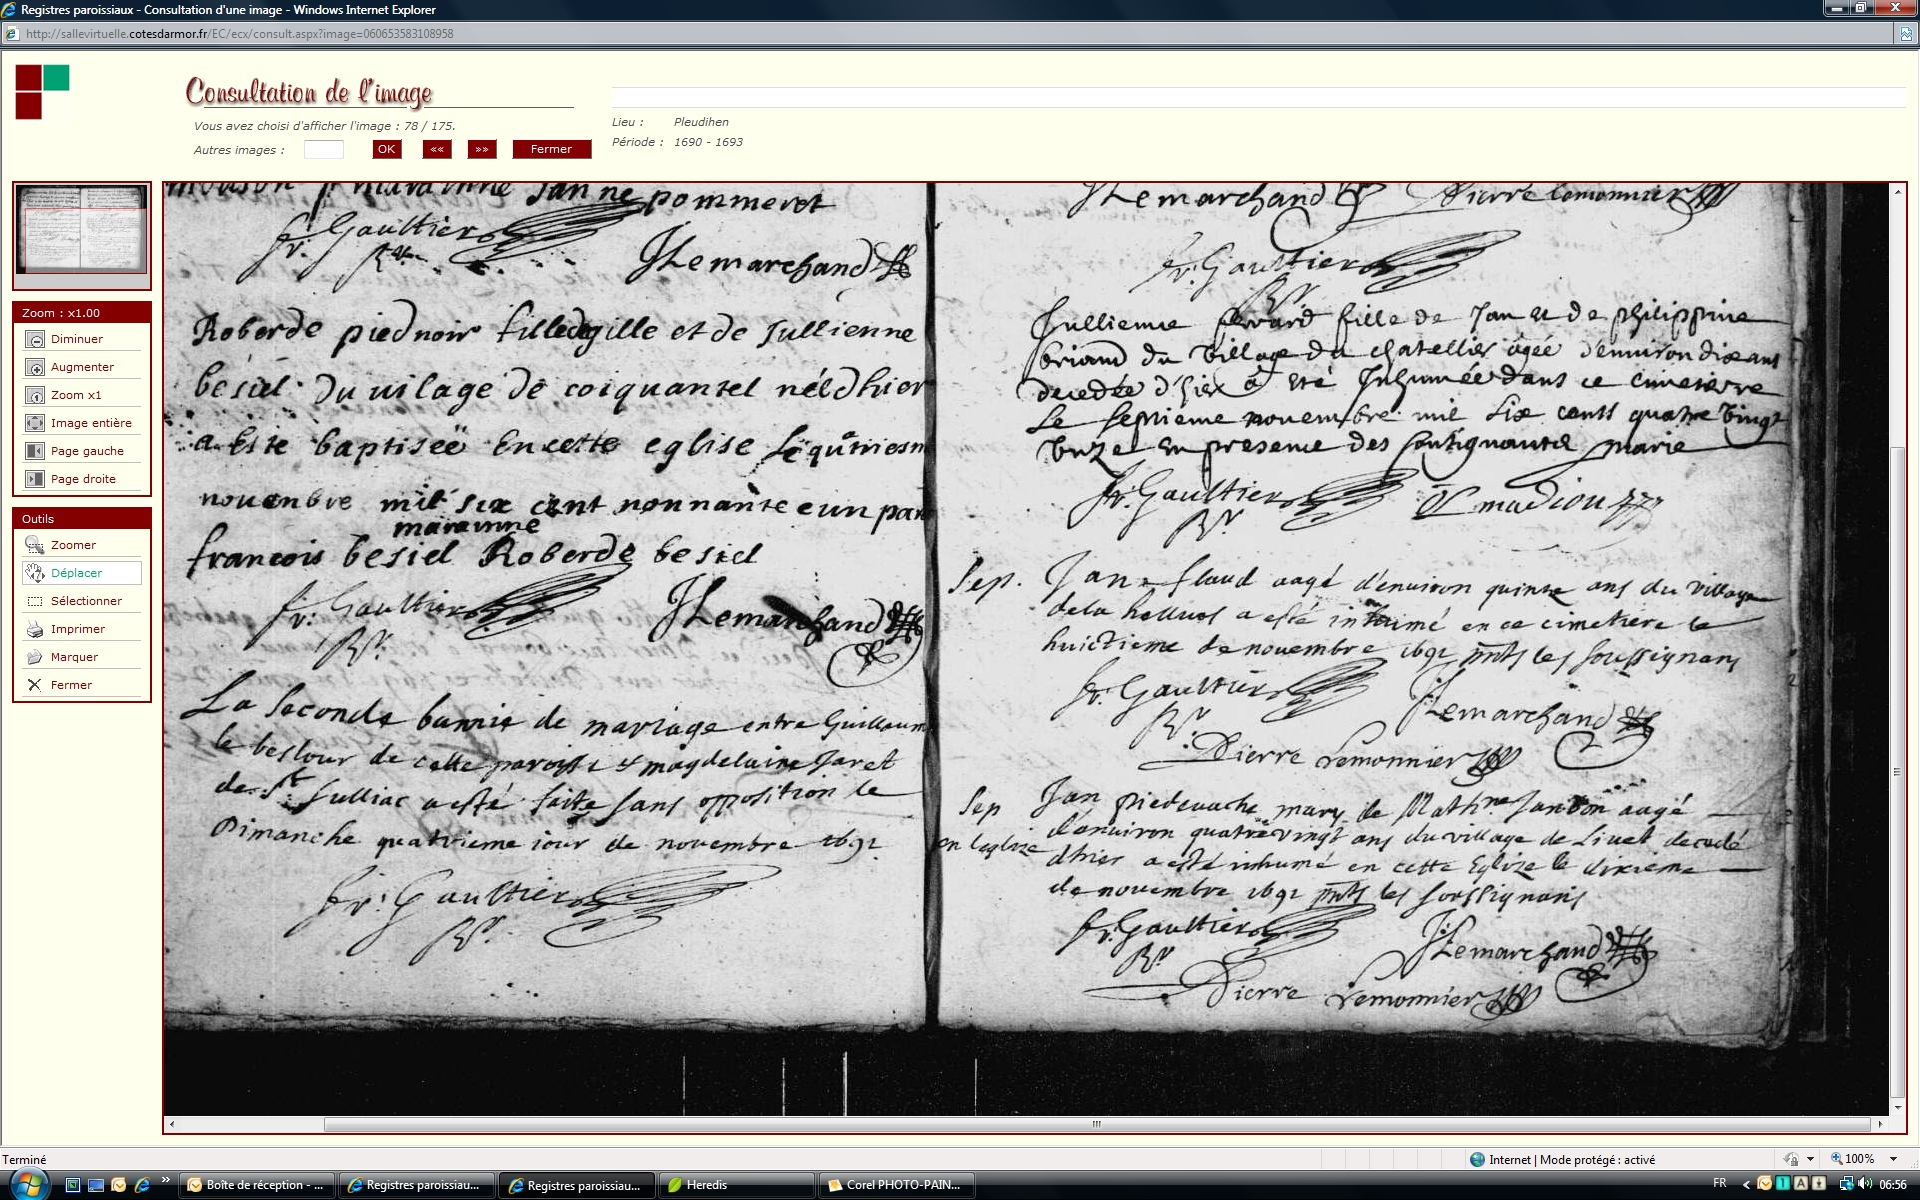This screenshot has height=1200, width=1920.
Task: Click Fermer in the Outils panel
Action: (35, 685)
